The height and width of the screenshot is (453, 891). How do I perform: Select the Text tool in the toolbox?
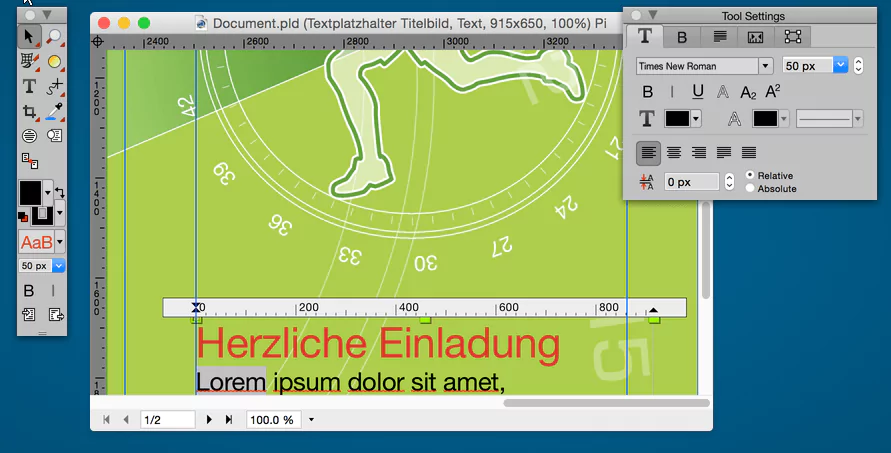coord(29,86)
